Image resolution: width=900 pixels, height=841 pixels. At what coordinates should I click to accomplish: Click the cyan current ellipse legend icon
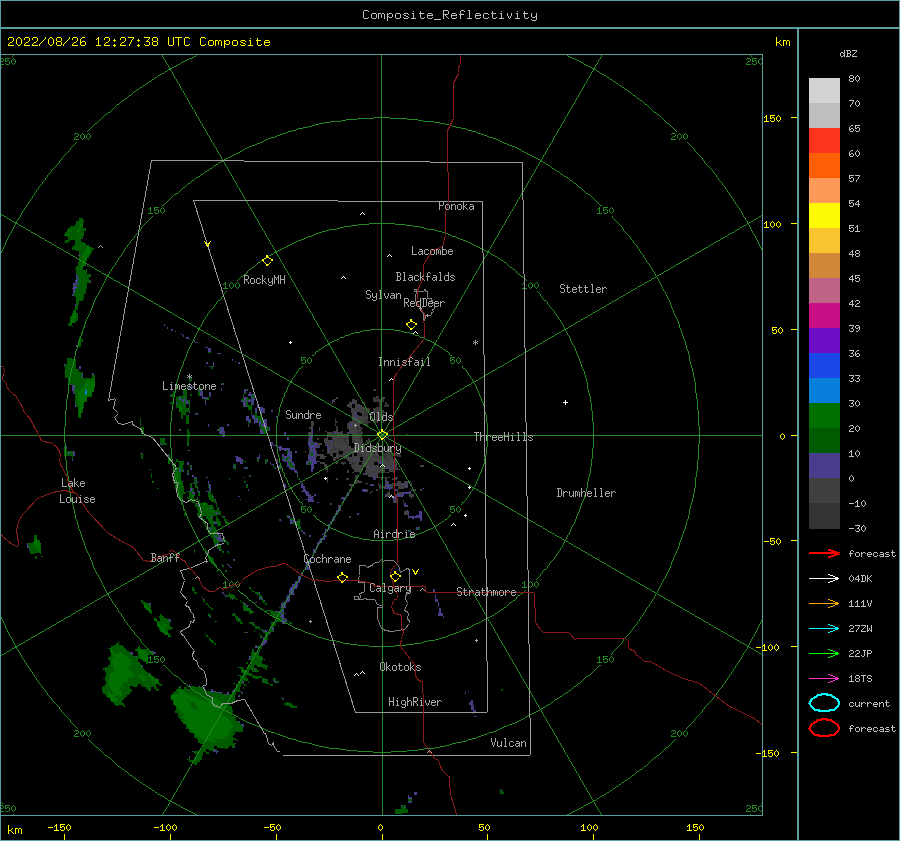pos(824,703)
